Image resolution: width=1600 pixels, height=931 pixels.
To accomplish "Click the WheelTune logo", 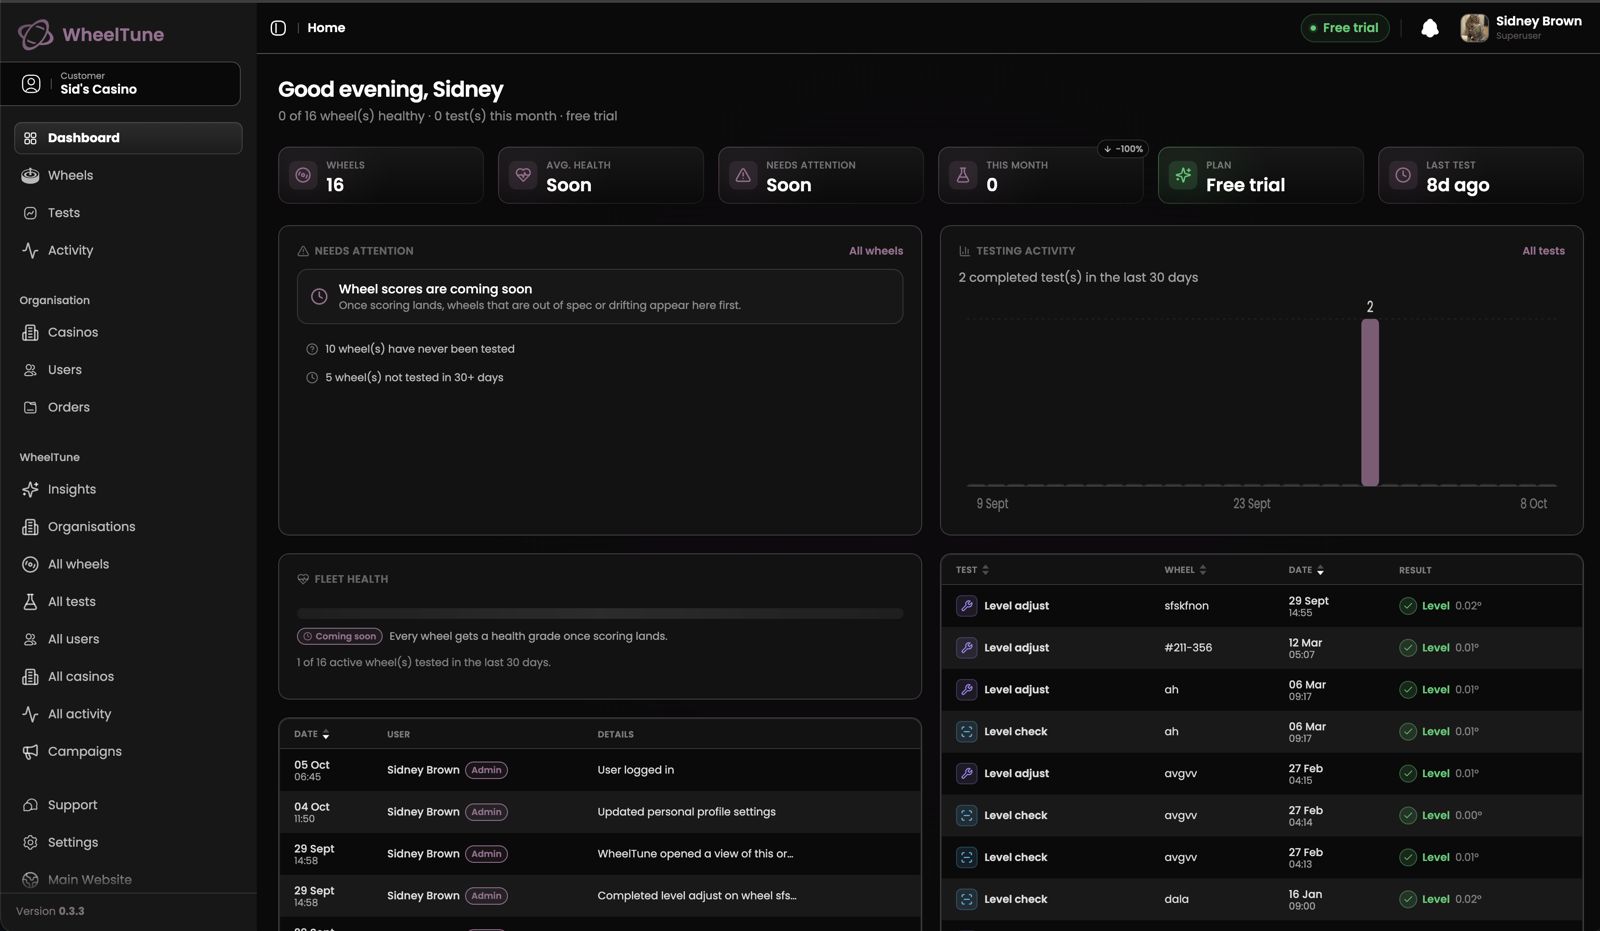I will tap(91, 34).
